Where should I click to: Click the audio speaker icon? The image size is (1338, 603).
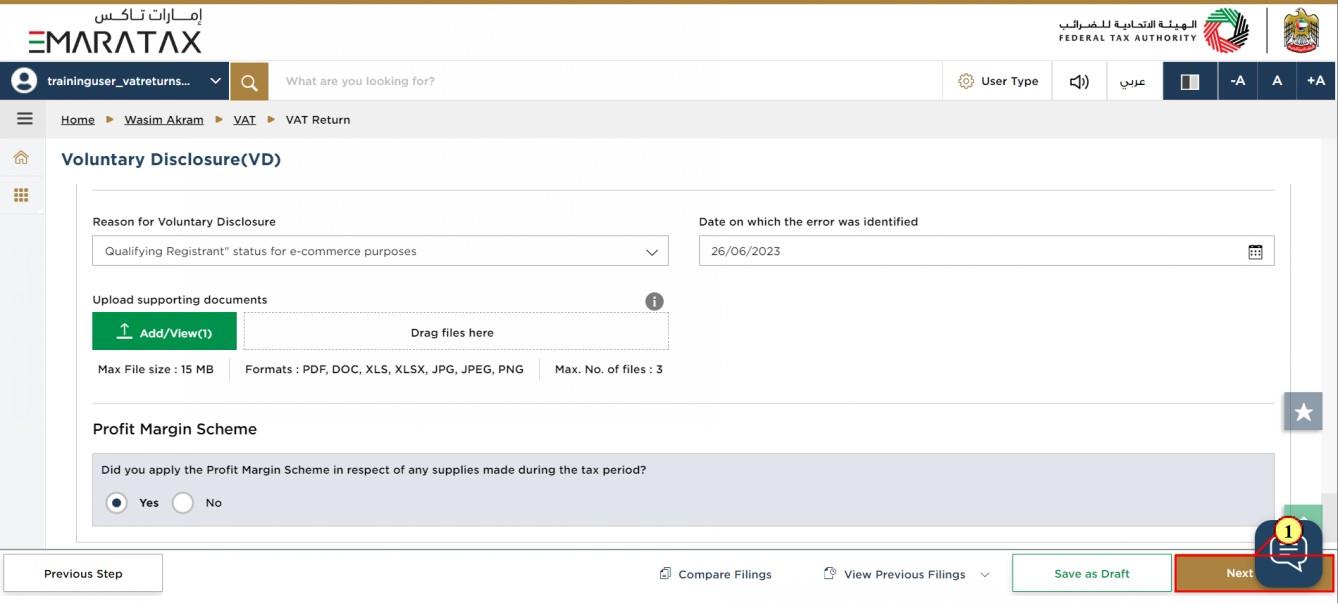click(1079, 82)
